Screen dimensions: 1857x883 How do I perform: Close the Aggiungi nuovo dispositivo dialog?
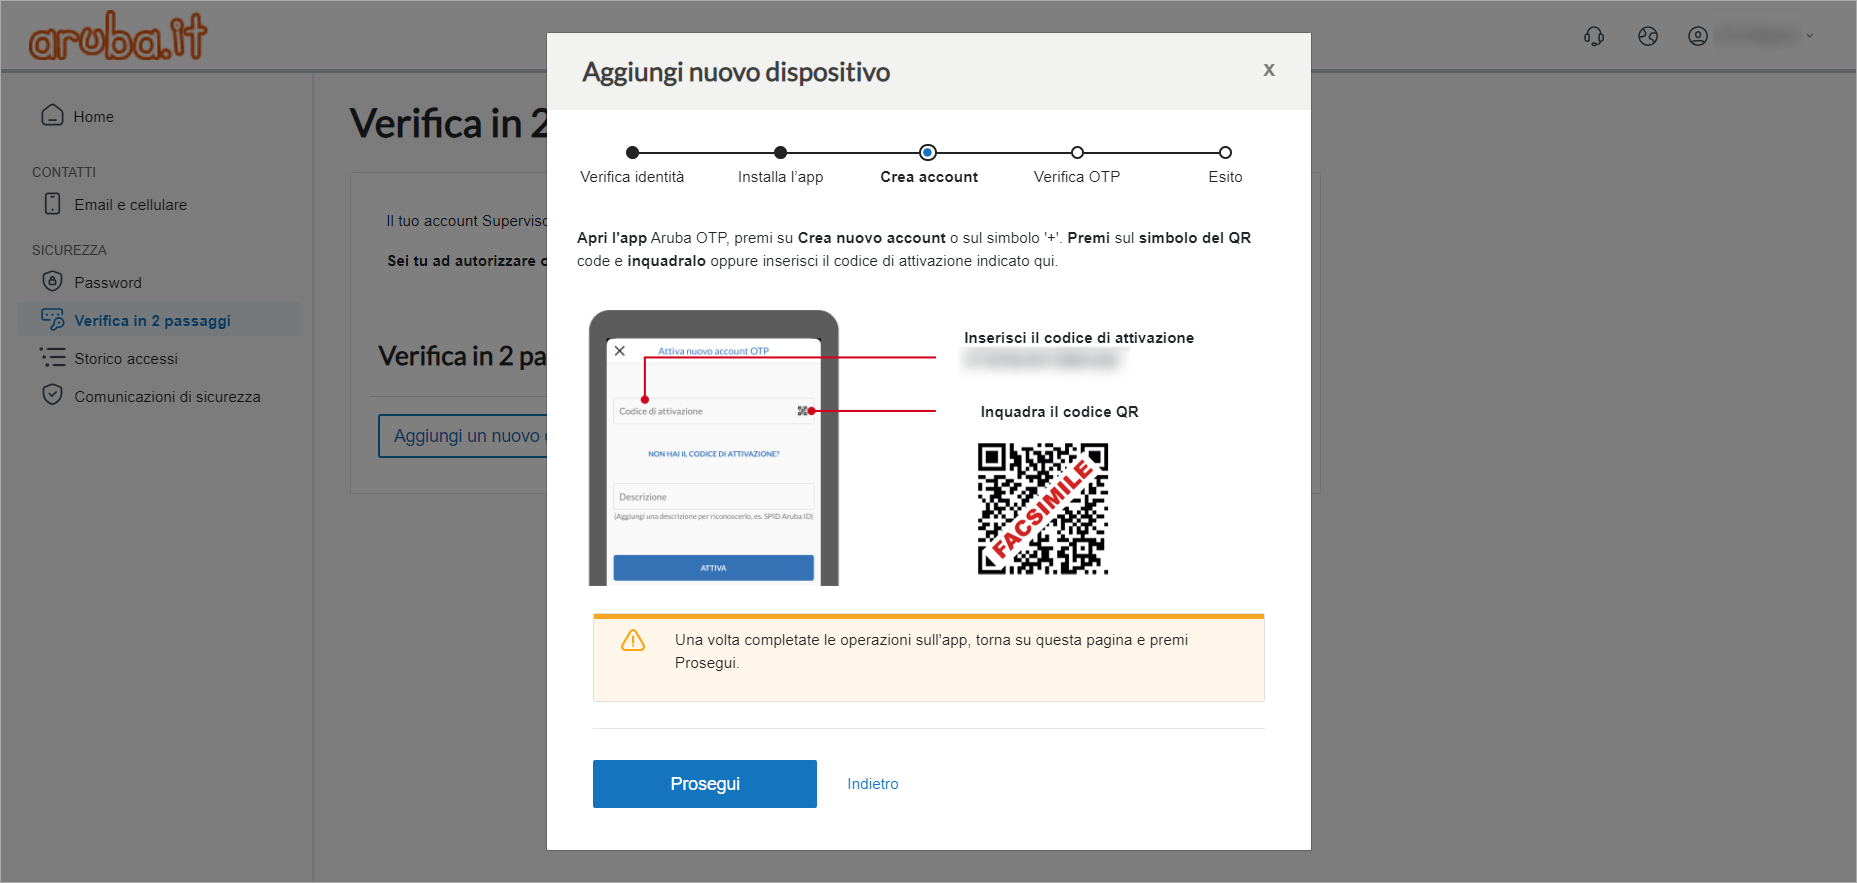click(1269, 70)
